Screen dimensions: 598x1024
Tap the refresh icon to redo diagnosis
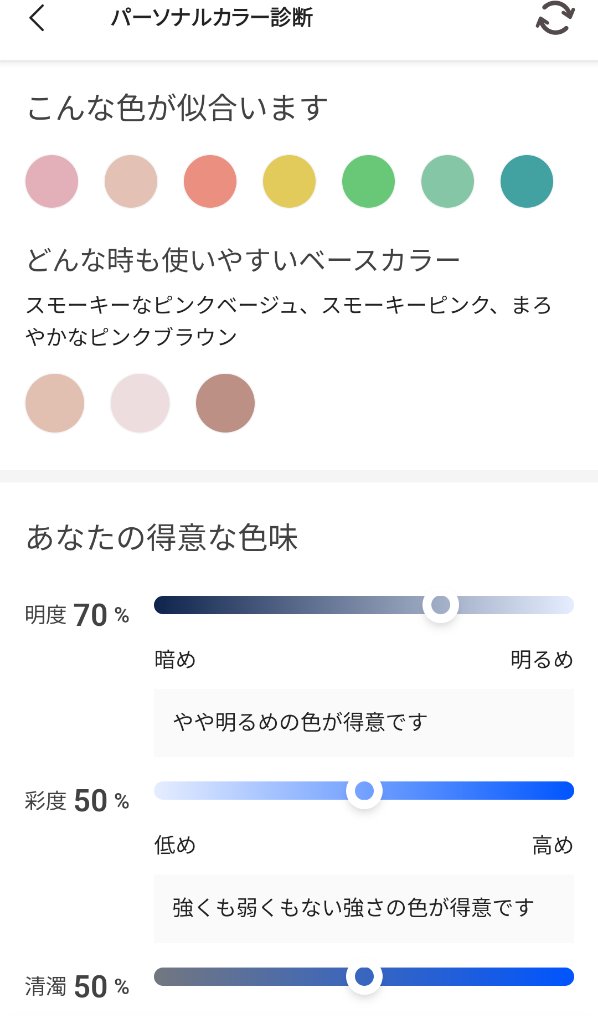[553, 18]
